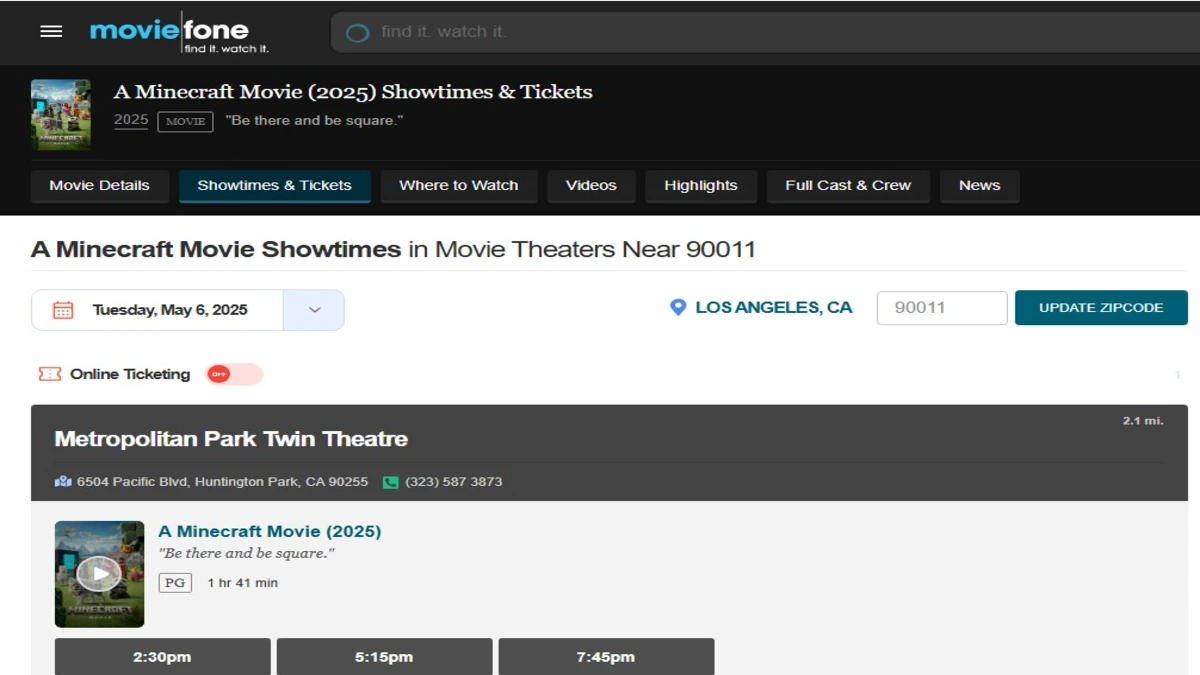Viewport: 1200px width, 675px height.
Task: Go to the Highlights tab
Action: pyautogui.click(x=701, y=186)
